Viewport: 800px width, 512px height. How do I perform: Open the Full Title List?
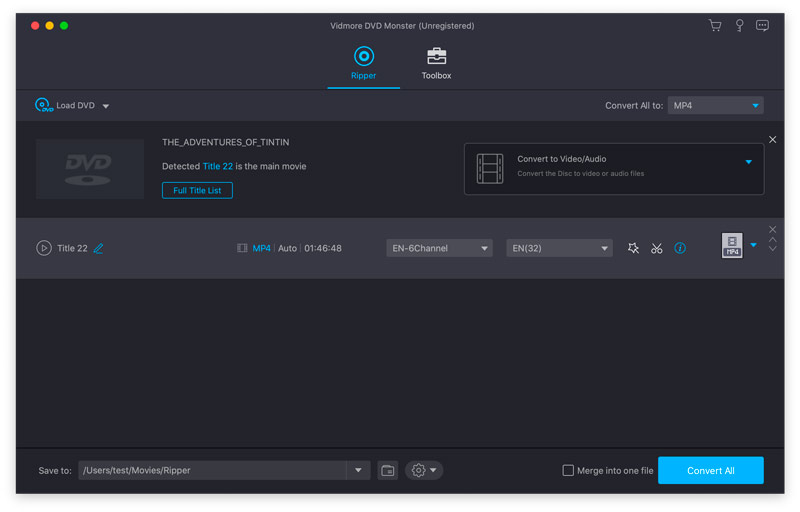[197, 190]
